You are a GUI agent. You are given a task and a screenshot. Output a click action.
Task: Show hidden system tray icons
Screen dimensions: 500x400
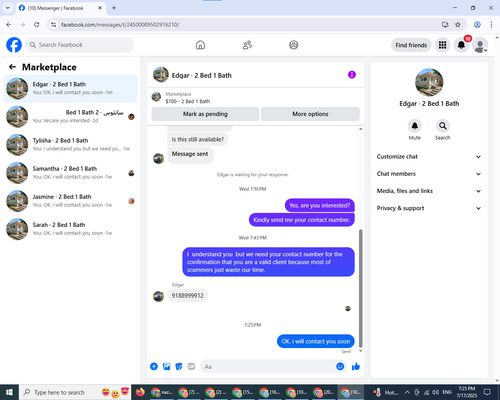pos(407,392)
